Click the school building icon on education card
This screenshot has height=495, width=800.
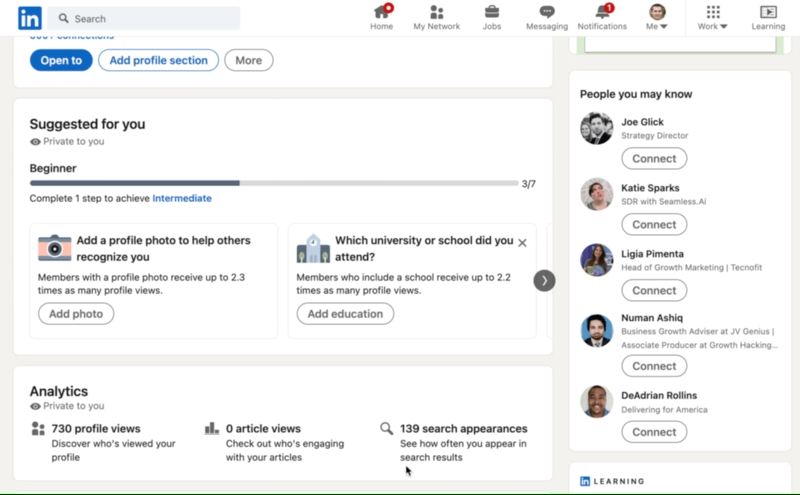click(313, 249)
